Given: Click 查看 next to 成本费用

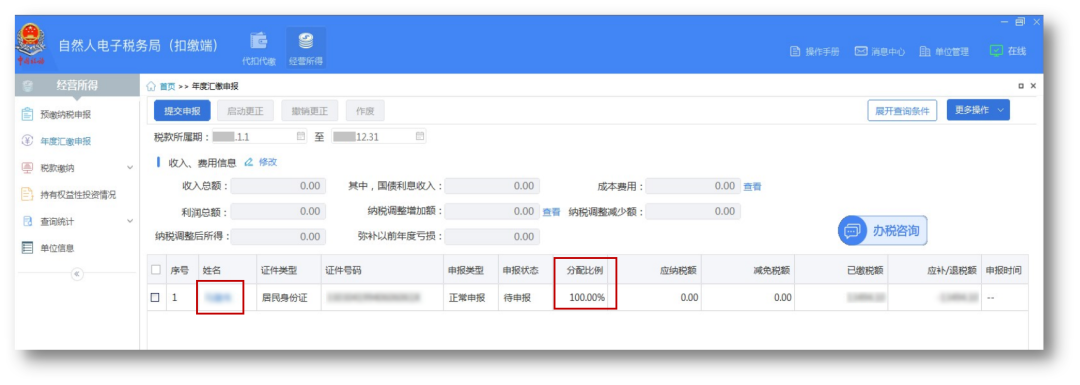Looking at the screenshot, I should (x=752, y=186).
